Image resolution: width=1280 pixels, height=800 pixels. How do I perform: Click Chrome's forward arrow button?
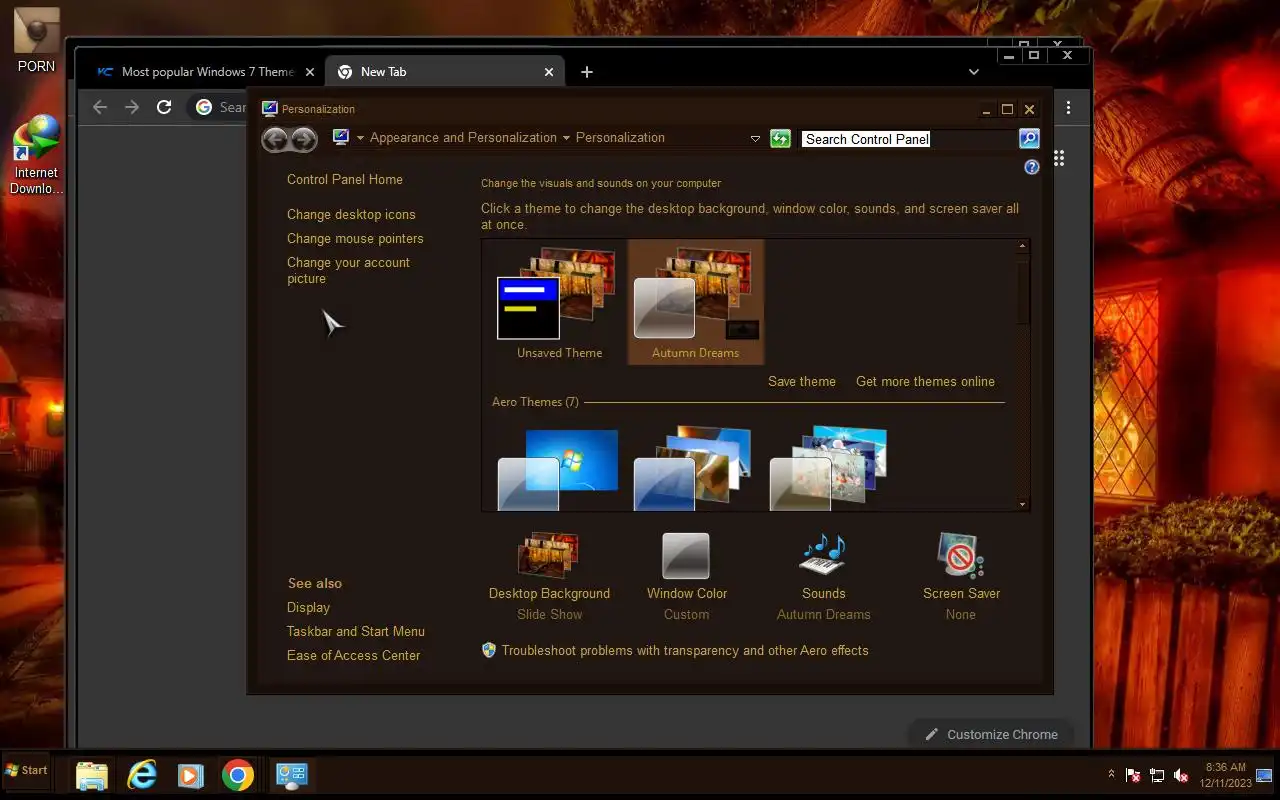point(132,107)
